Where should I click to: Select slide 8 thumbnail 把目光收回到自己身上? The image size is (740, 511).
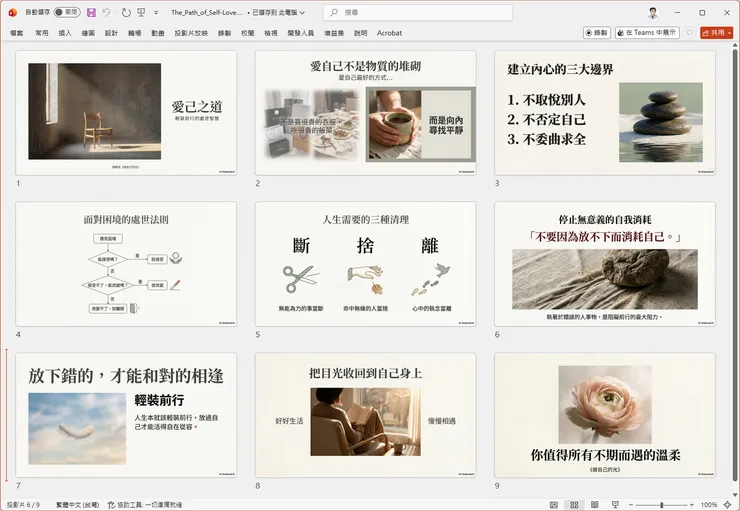(365, 415)
